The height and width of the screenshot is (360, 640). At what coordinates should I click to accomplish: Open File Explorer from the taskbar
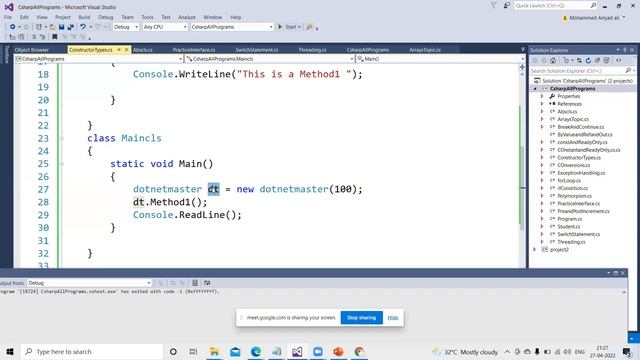pos(214,351)
